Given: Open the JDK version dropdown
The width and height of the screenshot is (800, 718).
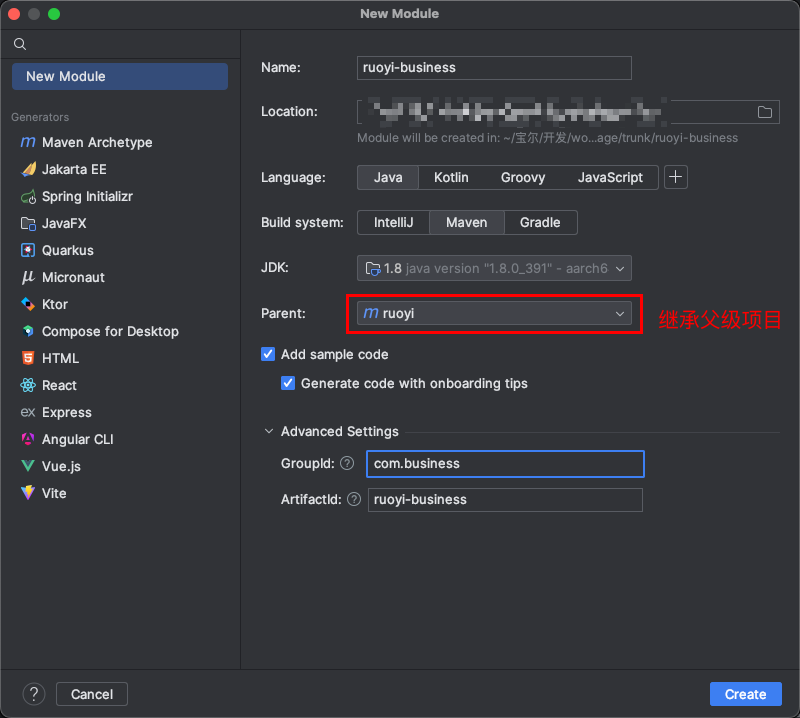Looking at the screenshot, I should (495, 268).
